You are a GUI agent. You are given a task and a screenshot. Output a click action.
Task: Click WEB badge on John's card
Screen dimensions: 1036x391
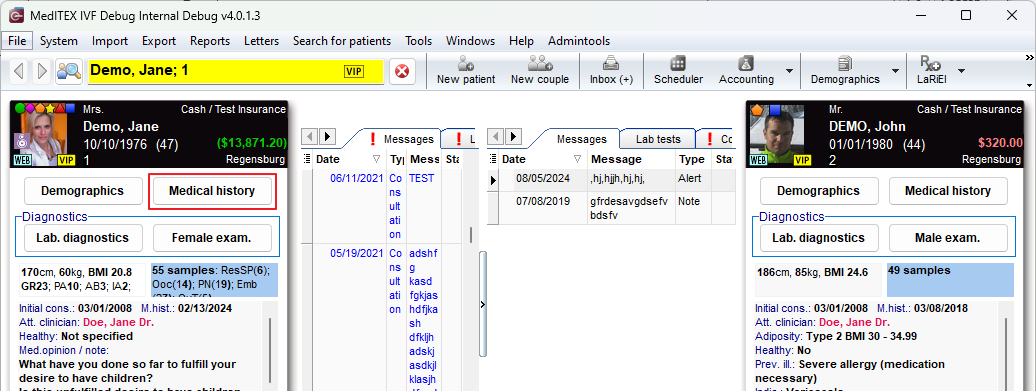[759, 160]
